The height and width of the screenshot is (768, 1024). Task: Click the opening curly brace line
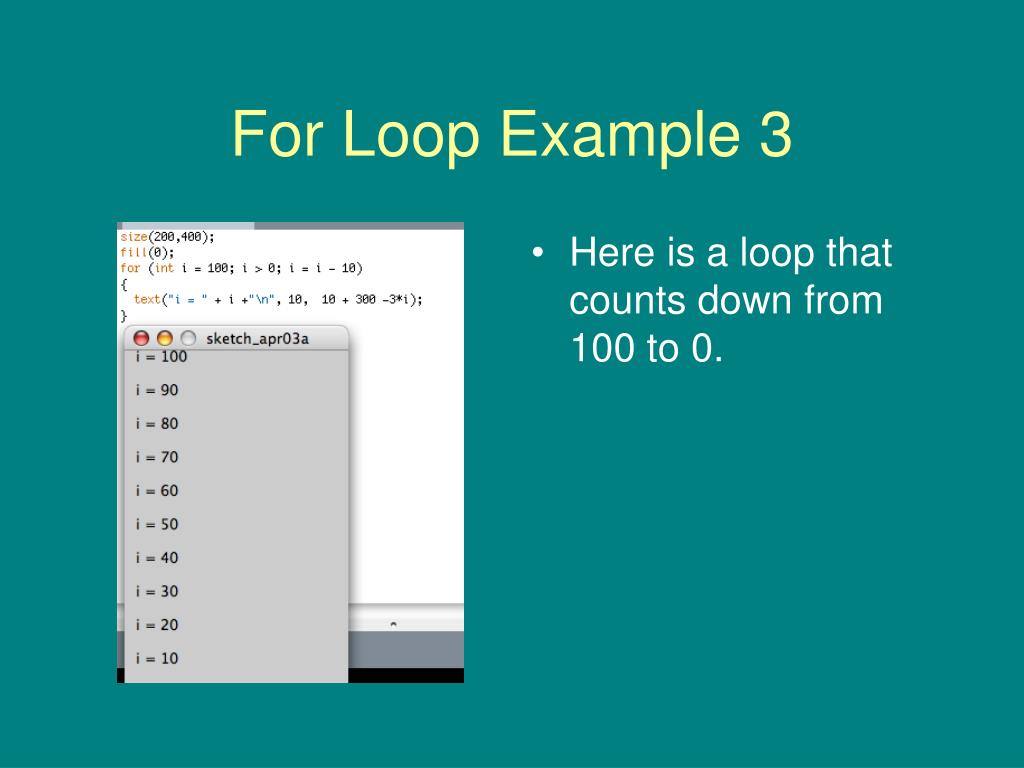(x=123, y=284)
